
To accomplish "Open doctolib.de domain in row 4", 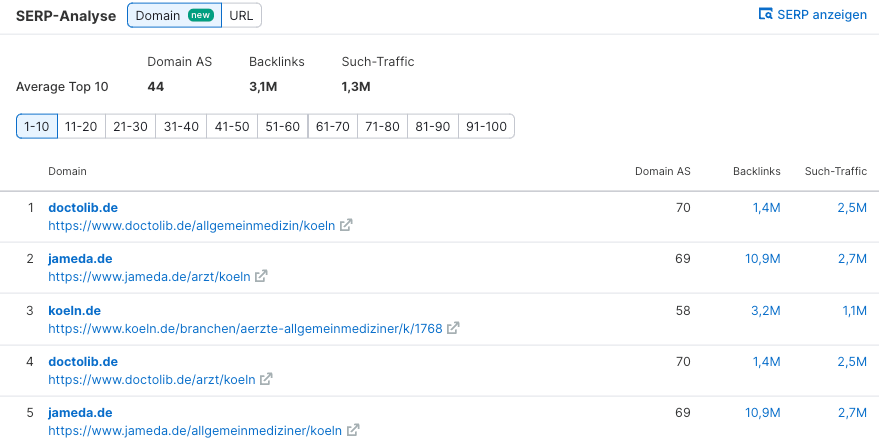I will tap(83, 361).
